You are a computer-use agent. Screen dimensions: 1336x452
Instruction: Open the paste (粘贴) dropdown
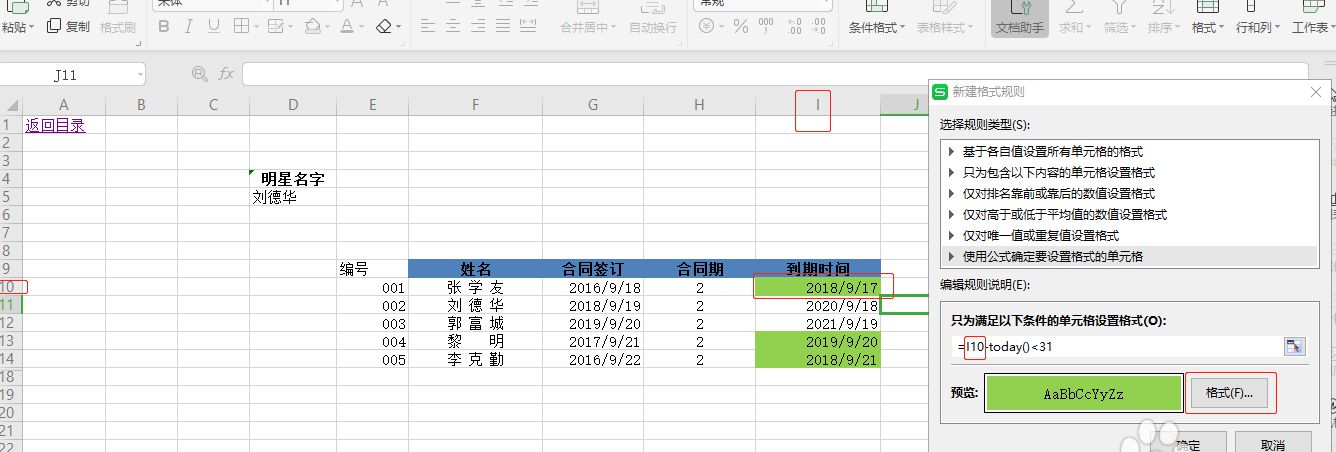[x=17, y=28]
